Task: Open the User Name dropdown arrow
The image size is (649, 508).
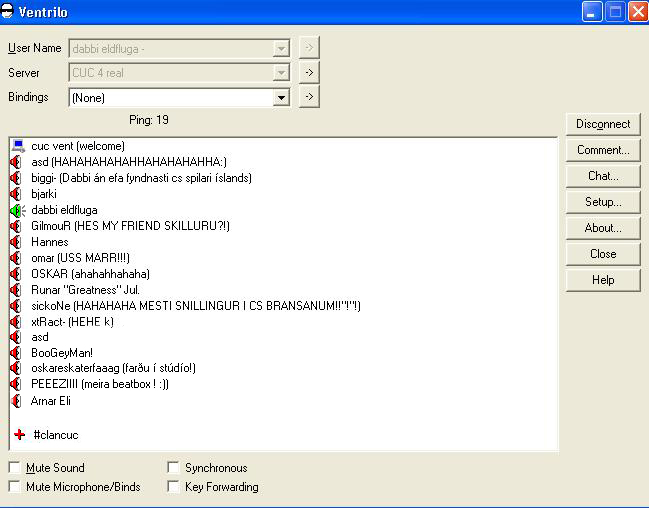Action: (281, 49)
